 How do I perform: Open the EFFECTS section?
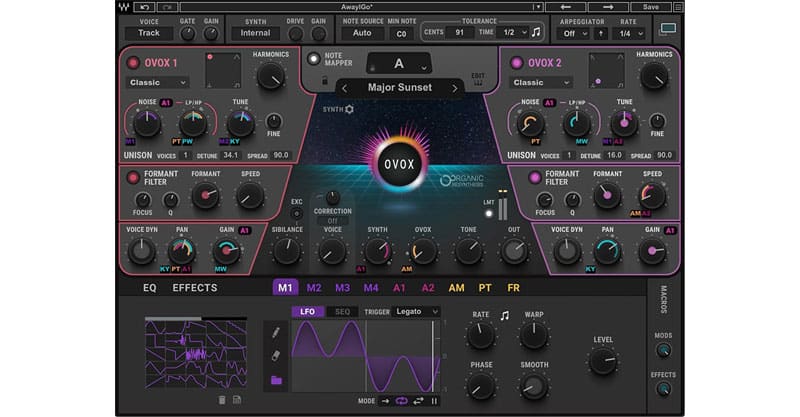point(195,288)
